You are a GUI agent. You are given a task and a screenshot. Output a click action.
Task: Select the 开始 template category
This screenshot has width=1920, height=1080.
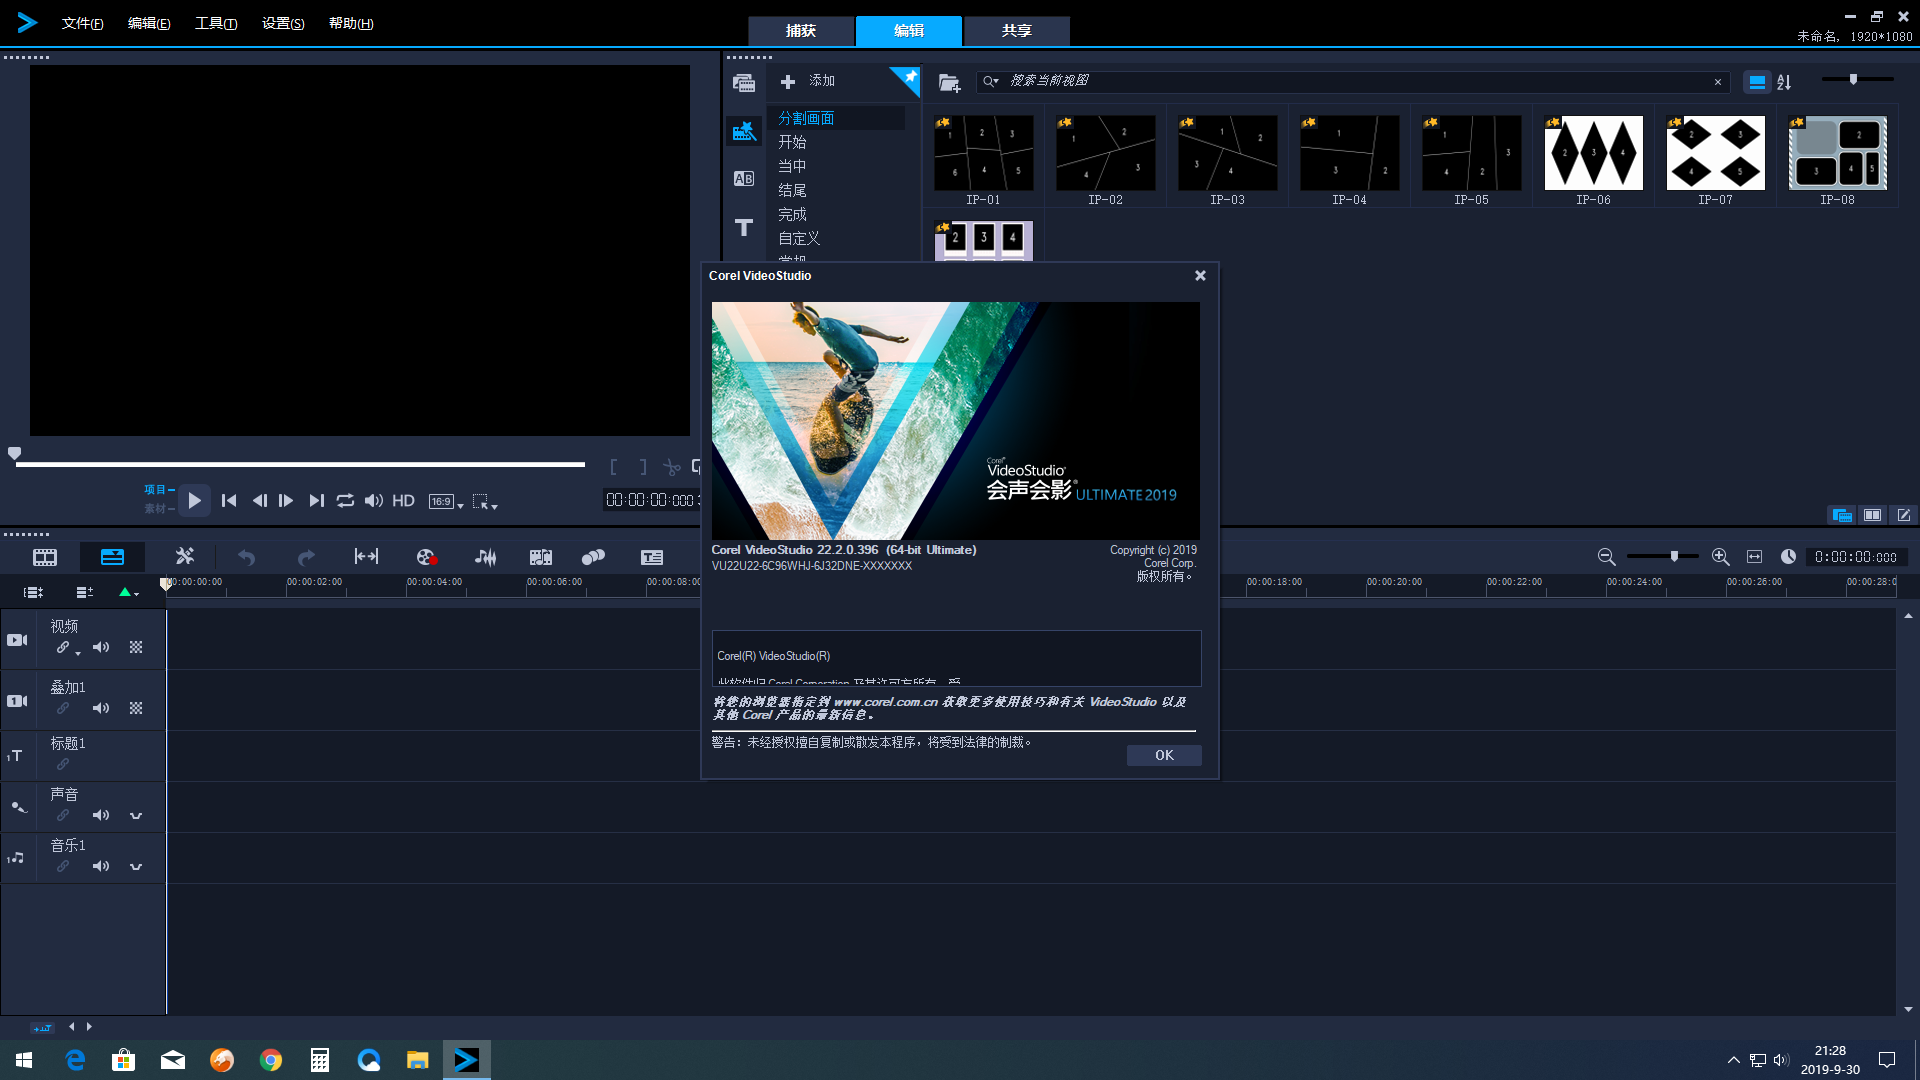[x=792, y=142]
